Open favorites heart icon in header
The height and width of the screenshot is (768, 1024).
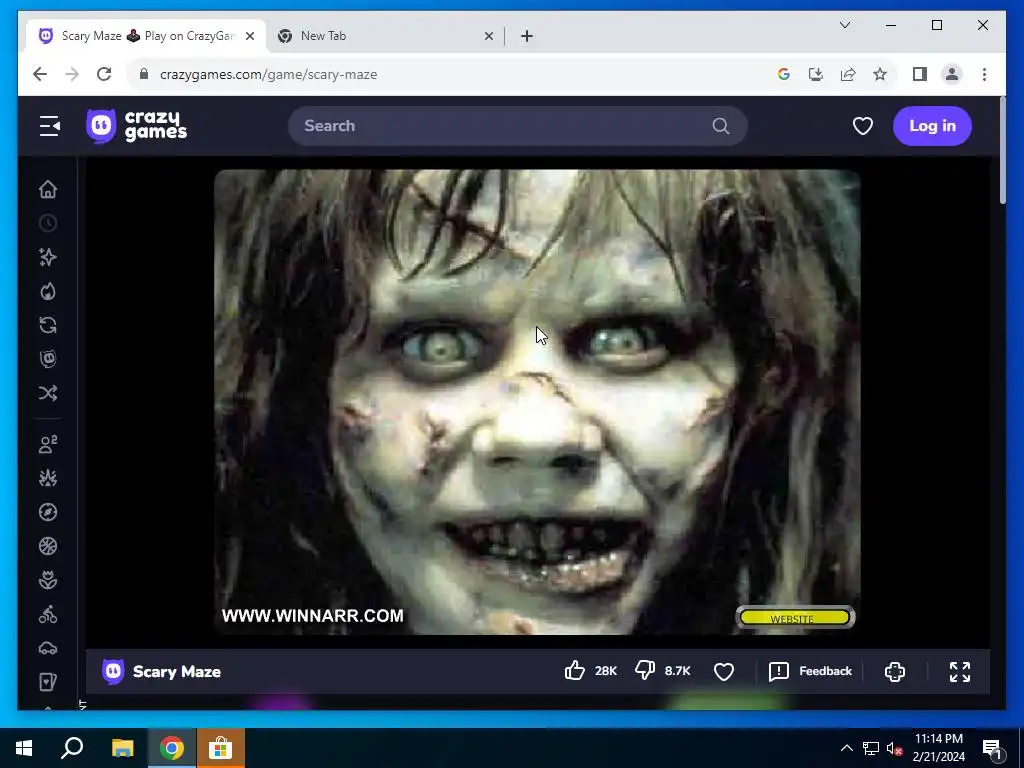[x=863, y=126]
